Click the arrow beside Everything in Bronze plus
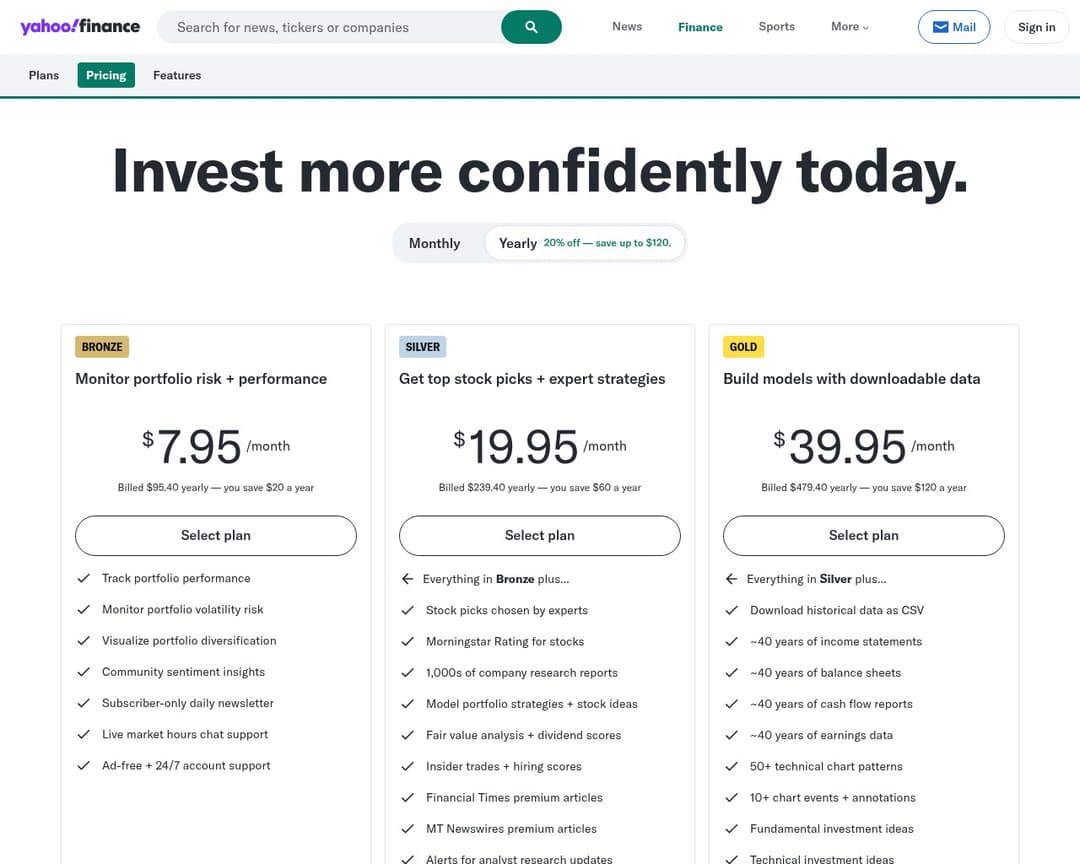 408,578
